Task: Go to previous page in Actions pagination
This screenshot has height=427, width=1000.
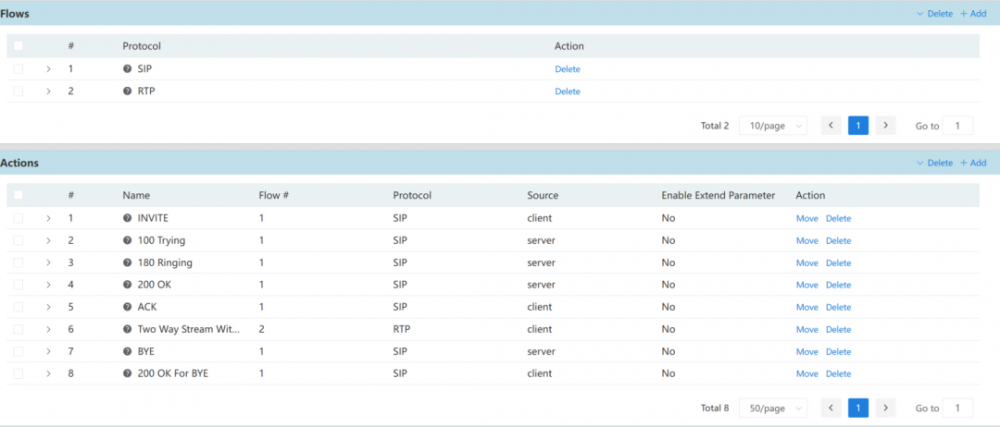Action: tap(830, 408)
